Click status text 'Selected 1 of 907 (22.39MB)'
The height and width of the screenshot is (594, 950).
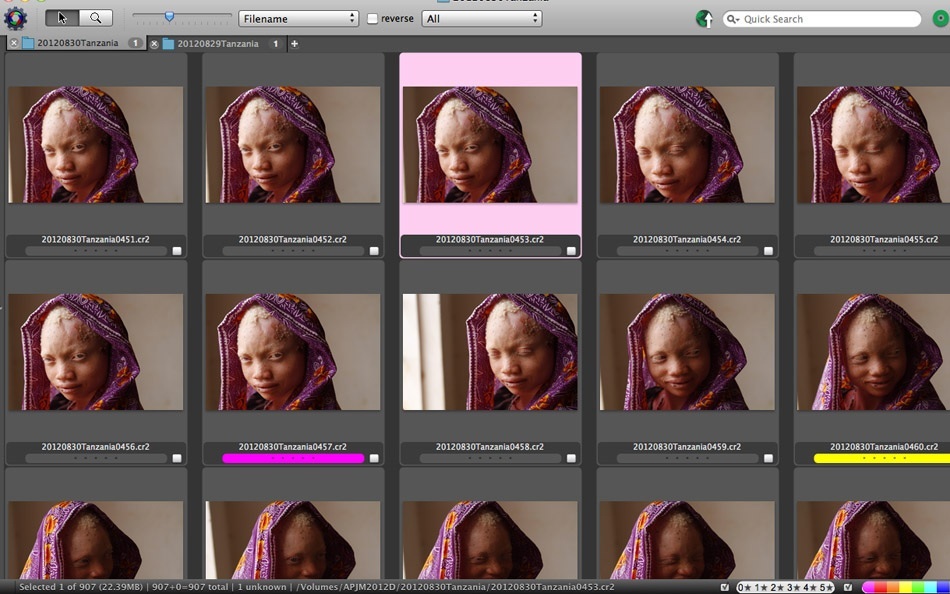coord(81,587)
